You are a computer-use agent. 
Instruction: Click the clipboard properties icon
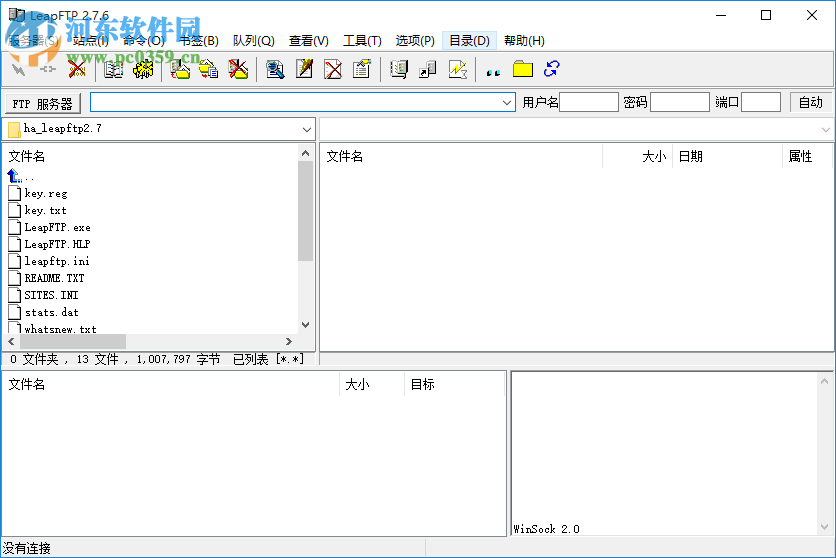pos(362,69)
